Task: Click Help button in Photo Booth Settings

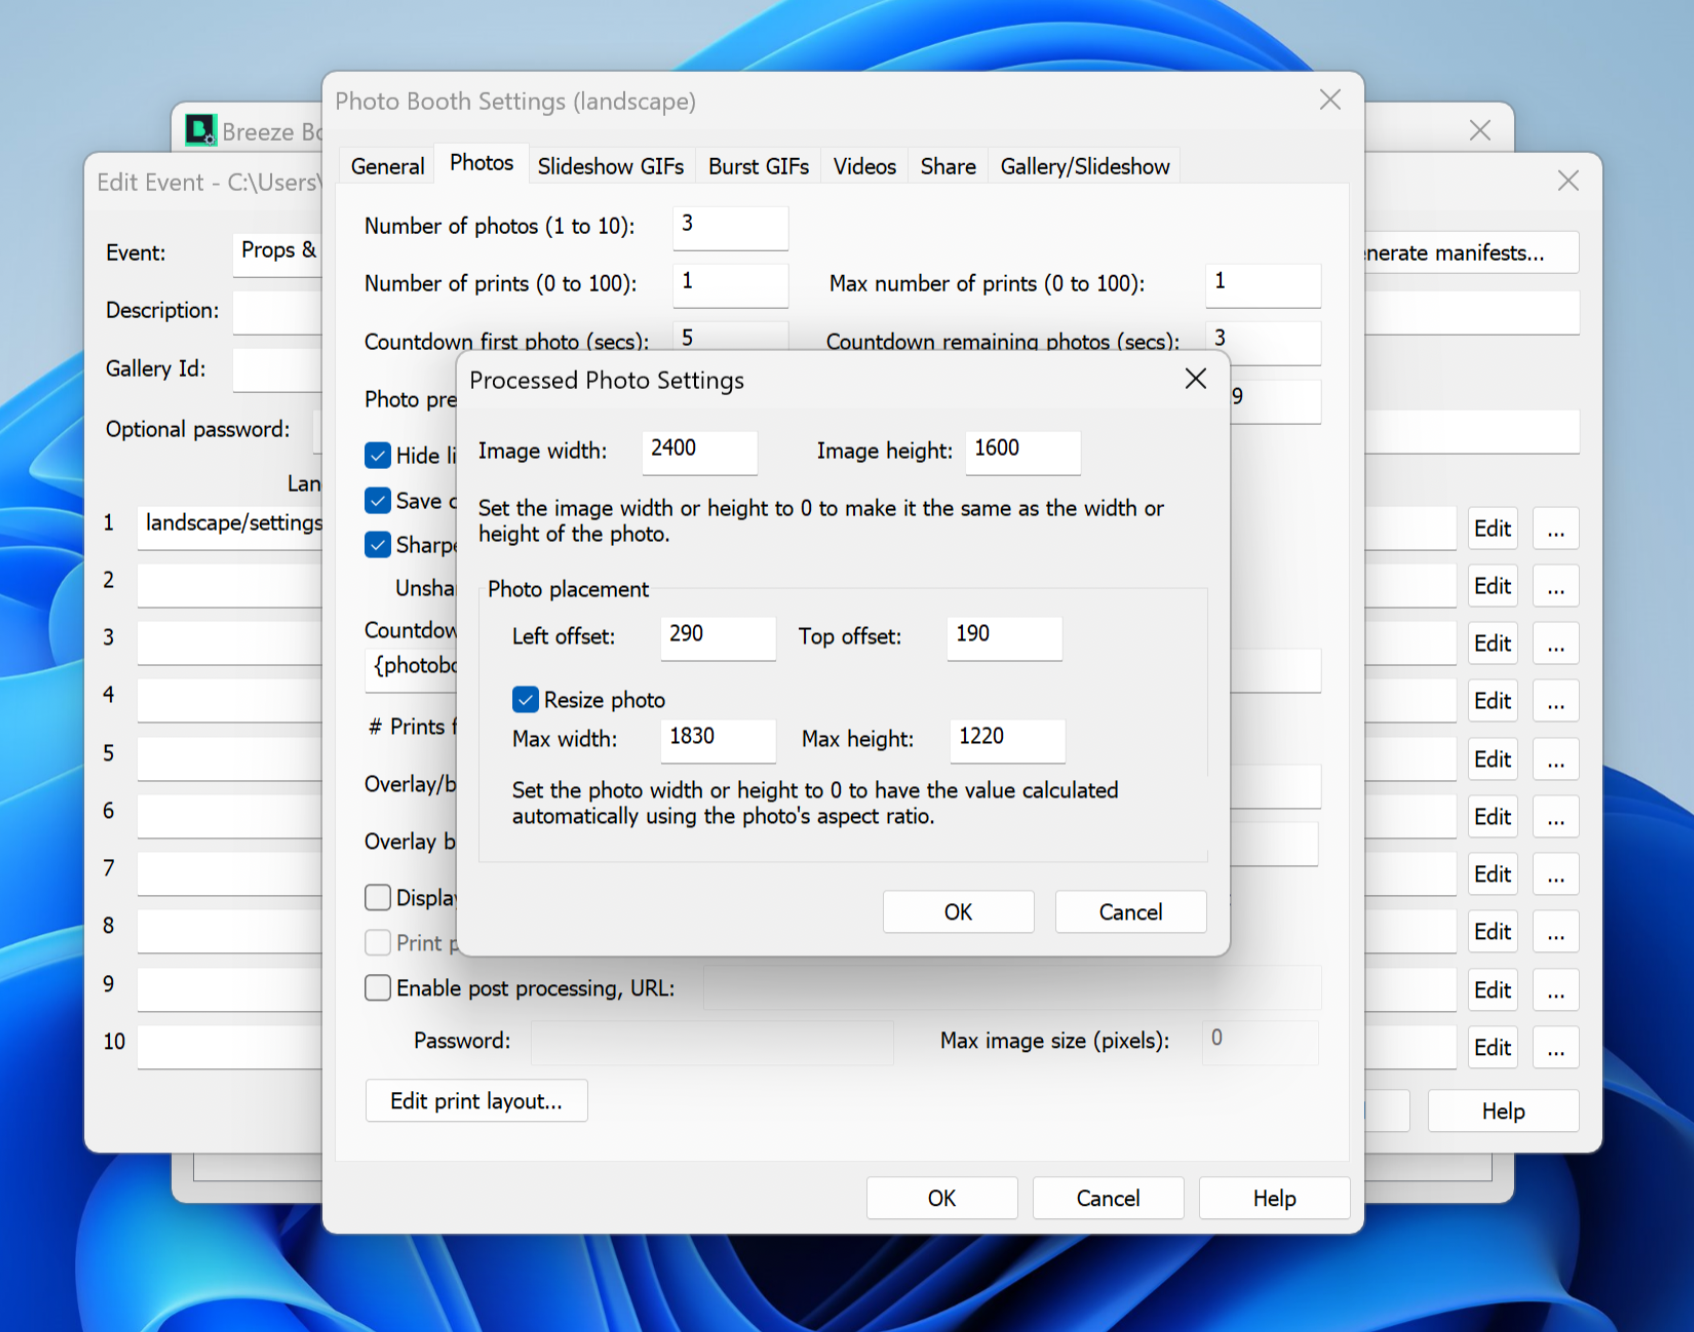Action: tap(1273, 1198)
